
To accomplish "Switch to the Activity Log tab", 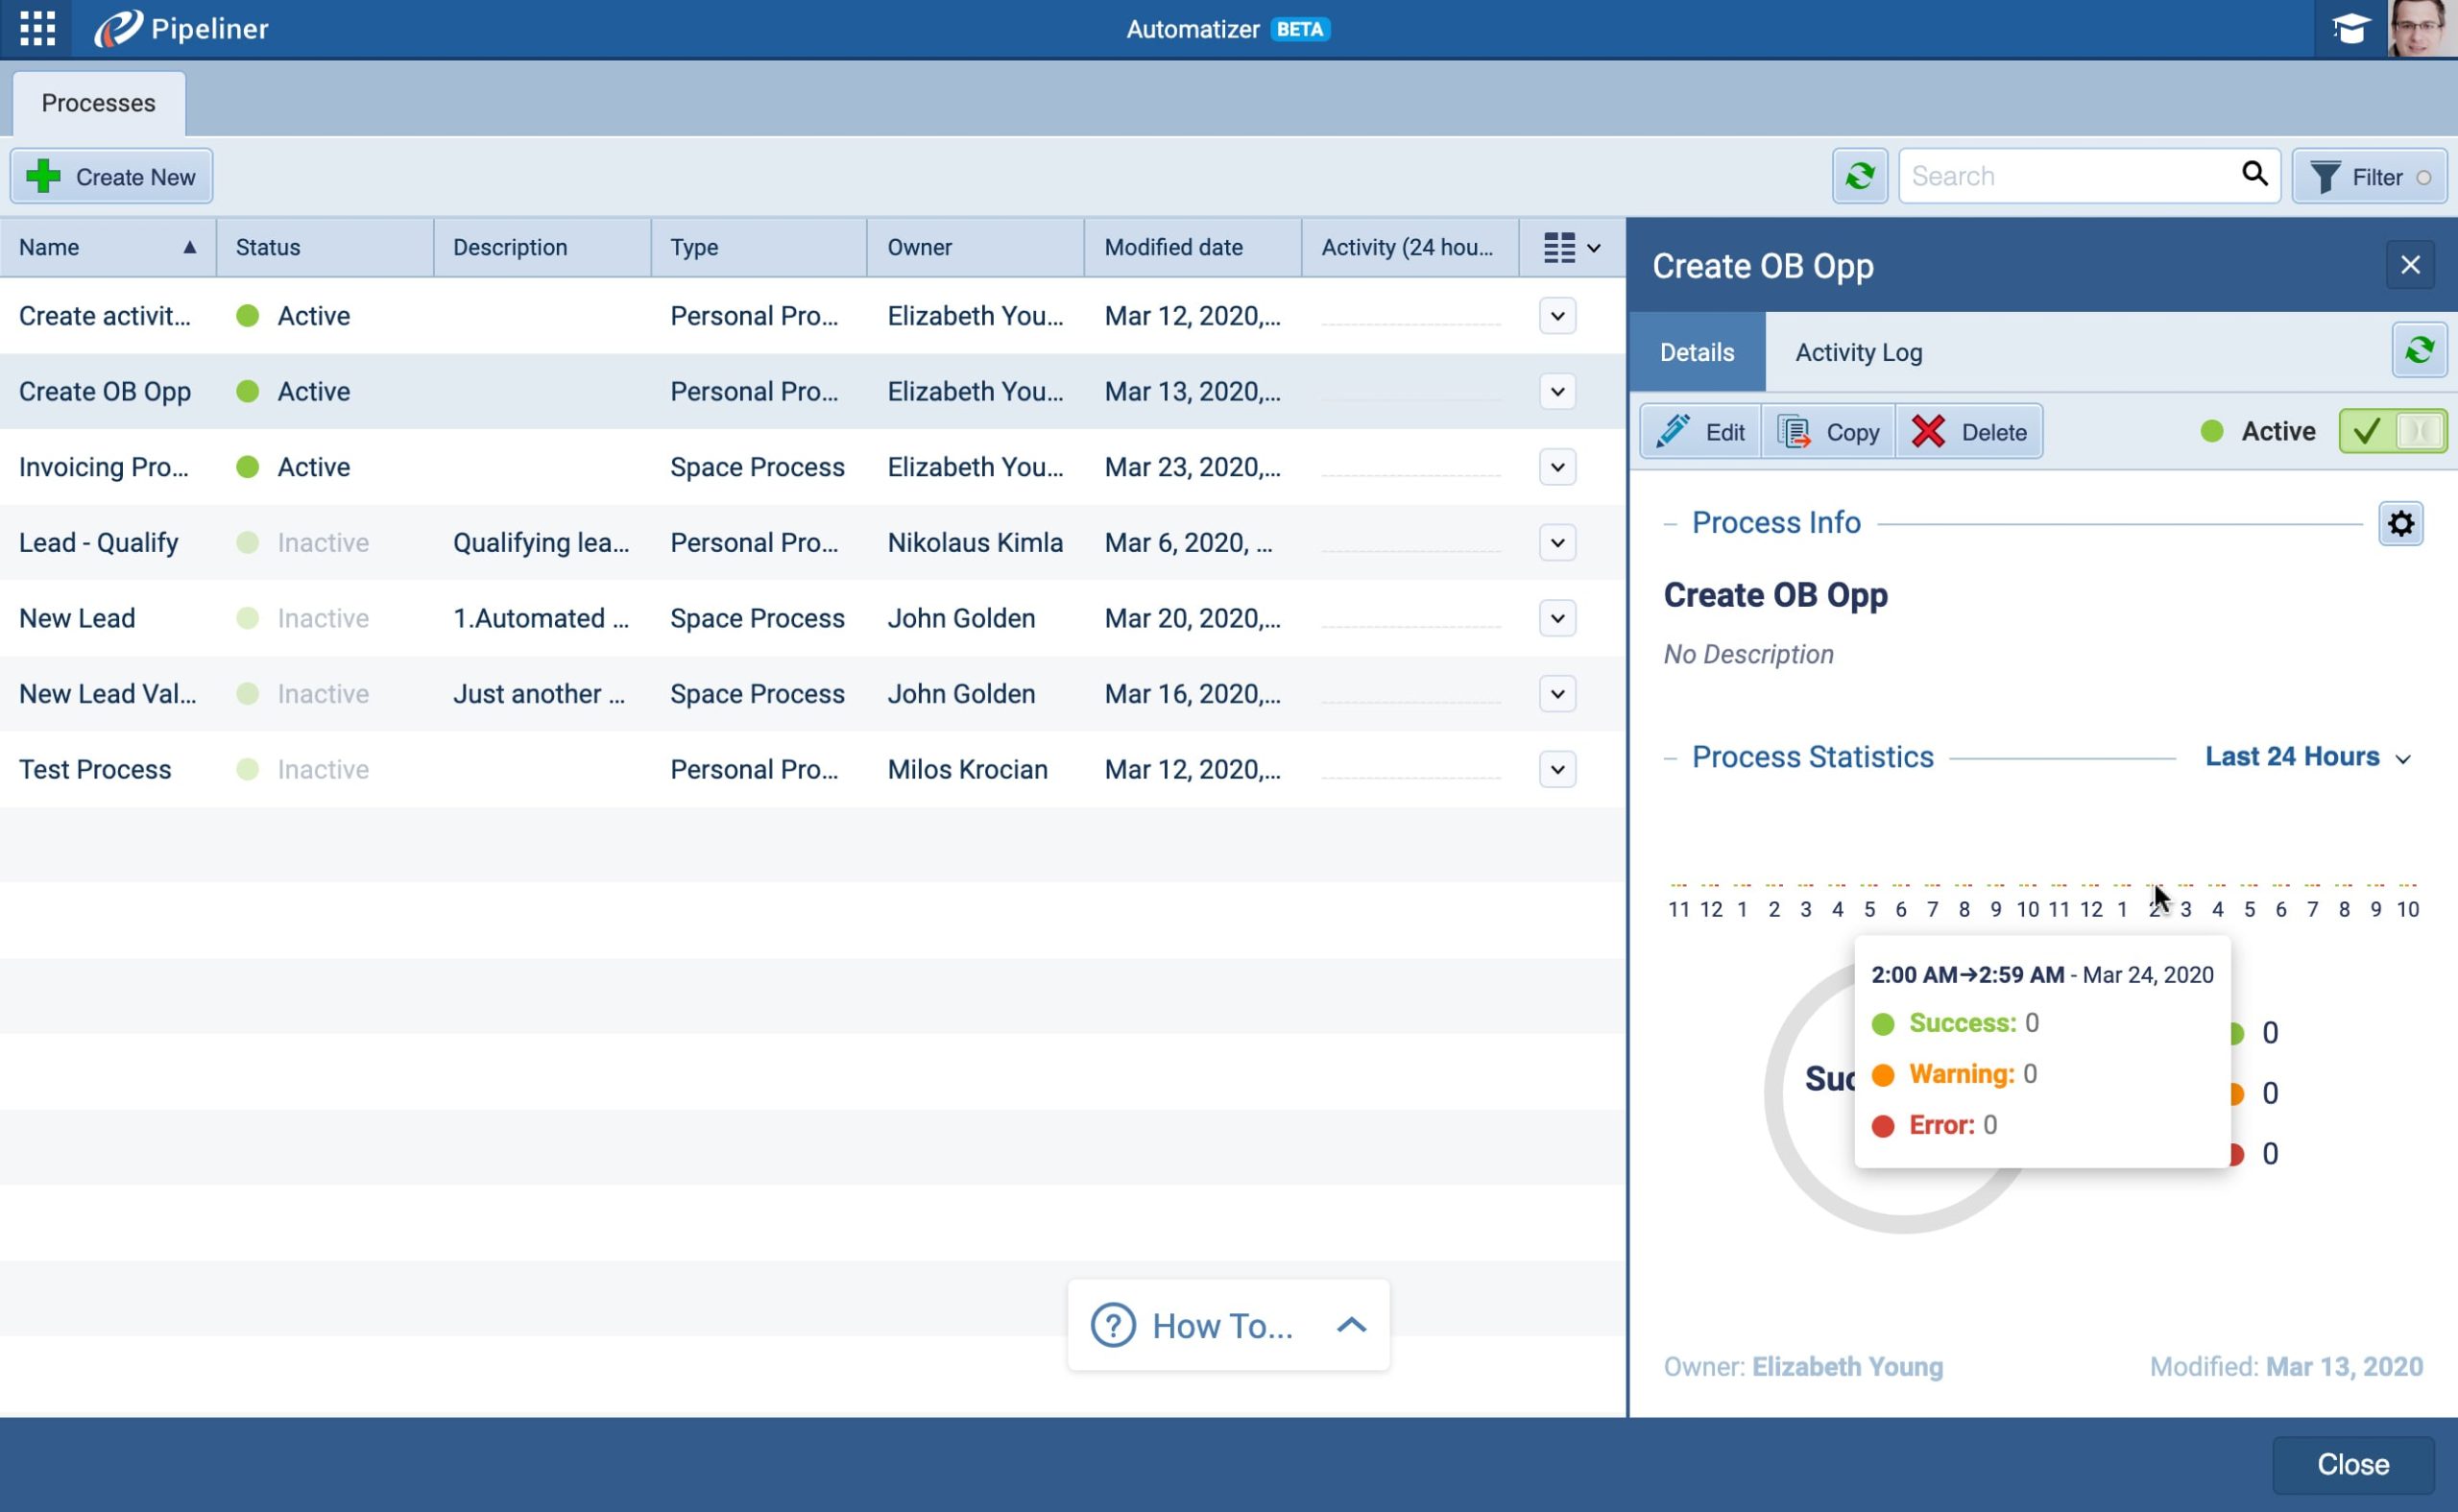I will pyautogui.click(x=1858, y=352).
